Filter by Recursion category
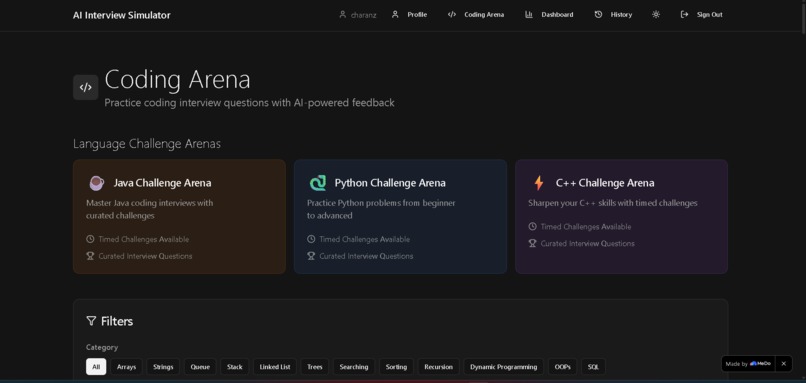The width and height of the screenshot is (806, 383). (x=438, y=367)
